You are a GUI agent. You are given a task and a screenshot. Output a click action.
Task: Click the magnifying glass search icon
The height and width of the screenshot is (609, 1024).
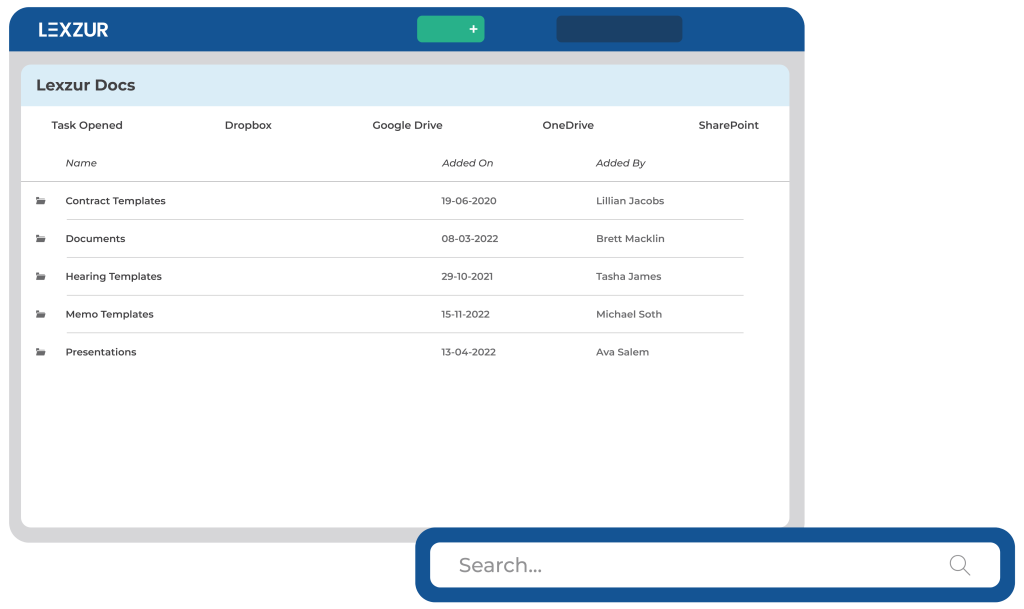959,565
